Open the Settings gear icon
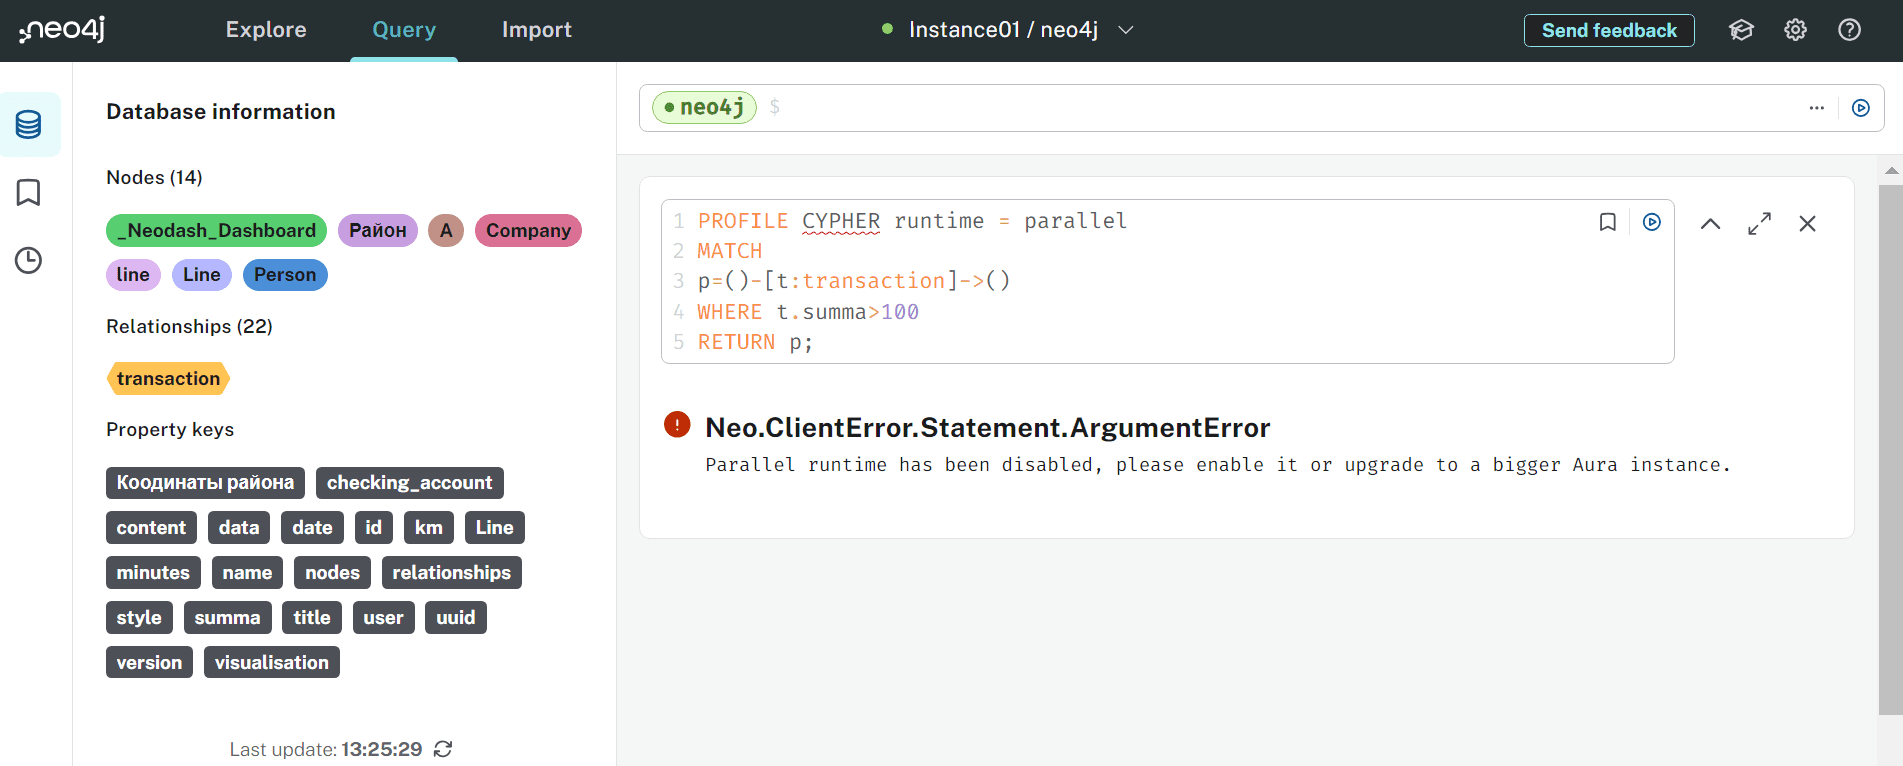Image resolution: width=1903 pixels, height=766 pixels. click(1795, 30)
